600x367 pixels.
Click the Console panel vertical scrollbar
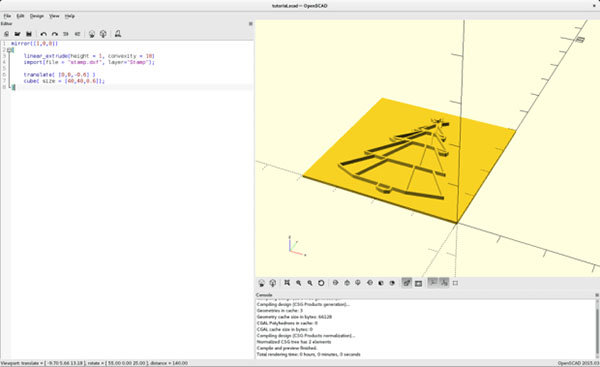tap(597, 328)
